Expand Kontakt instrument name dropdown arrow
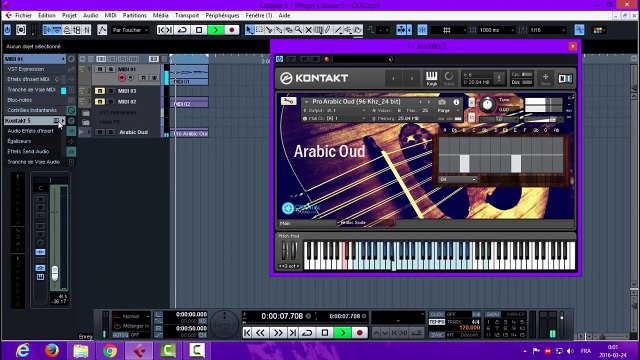The width and height of the screenshot is (640, 360). click(x=306, y=102)
